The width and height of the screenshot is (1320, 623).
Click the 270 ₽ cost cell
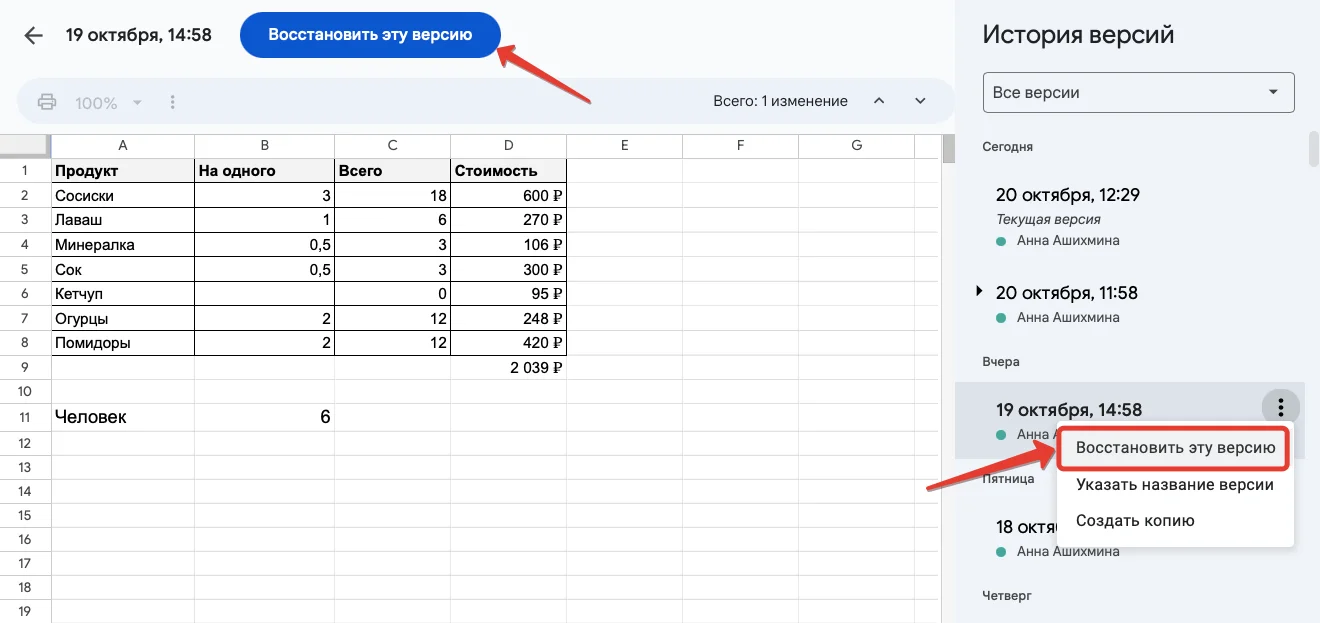pos(508,219)
